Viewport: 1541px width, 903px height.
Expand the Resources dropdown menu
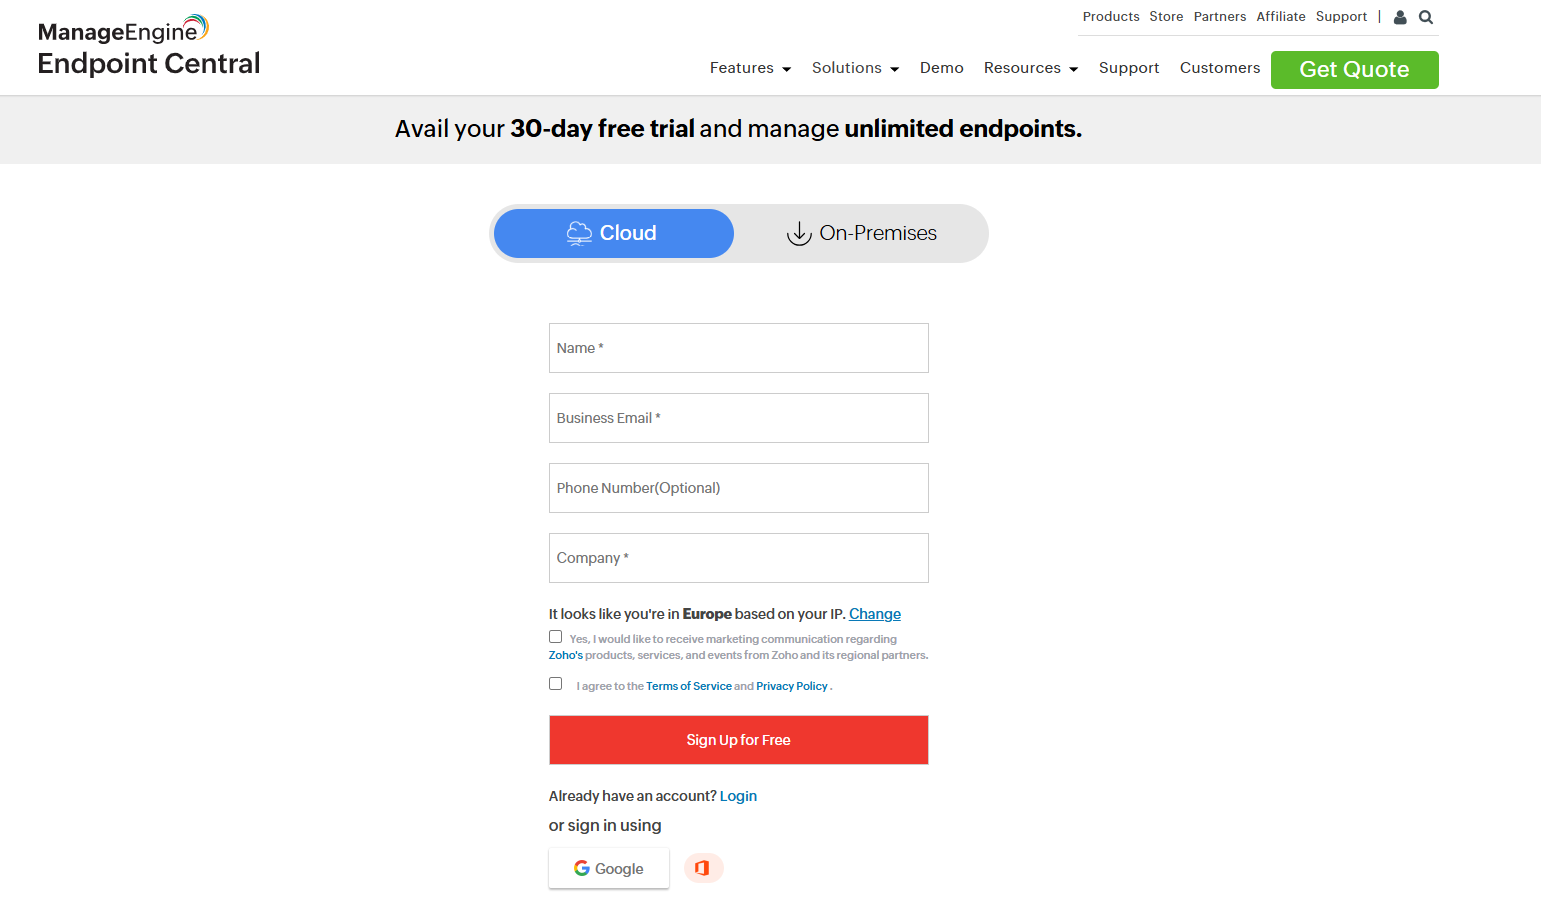[x=1030, y=68]
